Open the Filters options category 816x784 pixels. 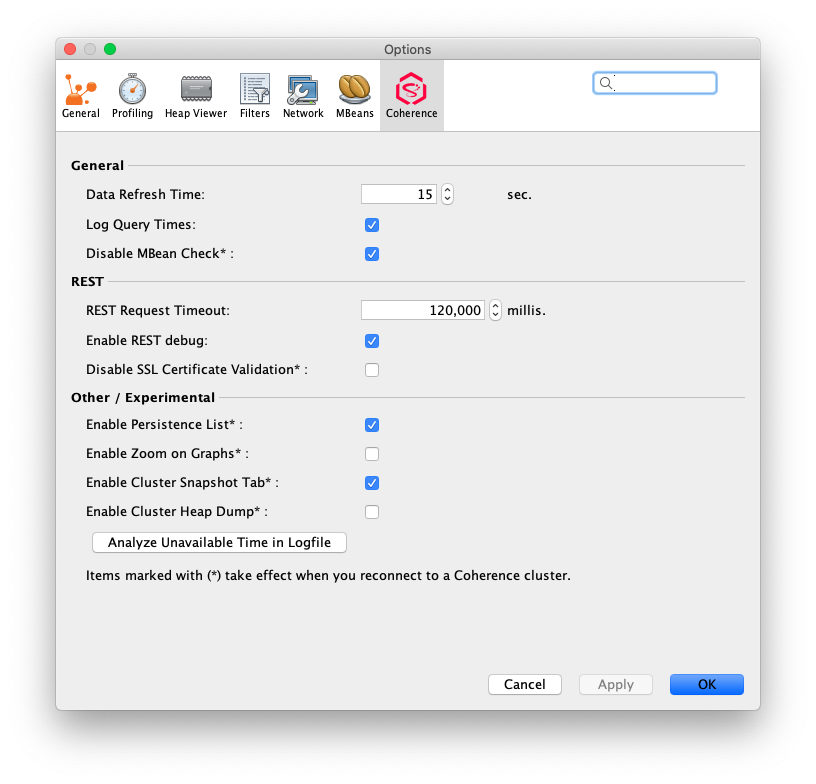click(x=254, y=96)
